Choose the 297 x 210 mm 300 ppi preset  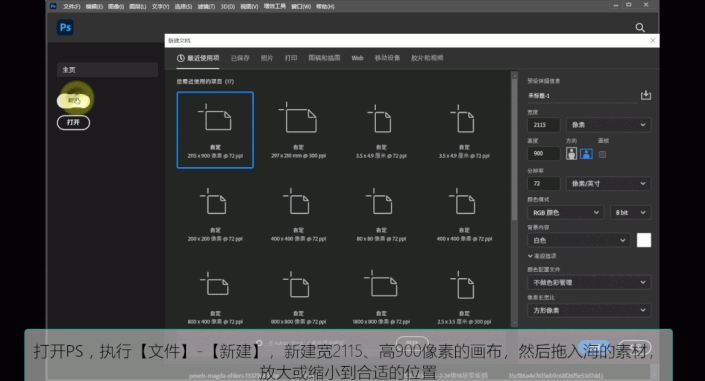(x=299, y=130)
